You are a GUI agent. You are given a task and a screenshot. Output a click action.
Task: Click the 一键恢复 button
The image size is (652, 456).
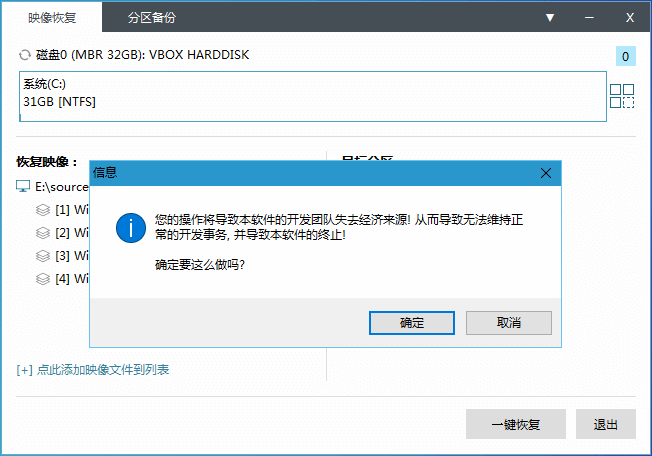[x=515, y=424]
